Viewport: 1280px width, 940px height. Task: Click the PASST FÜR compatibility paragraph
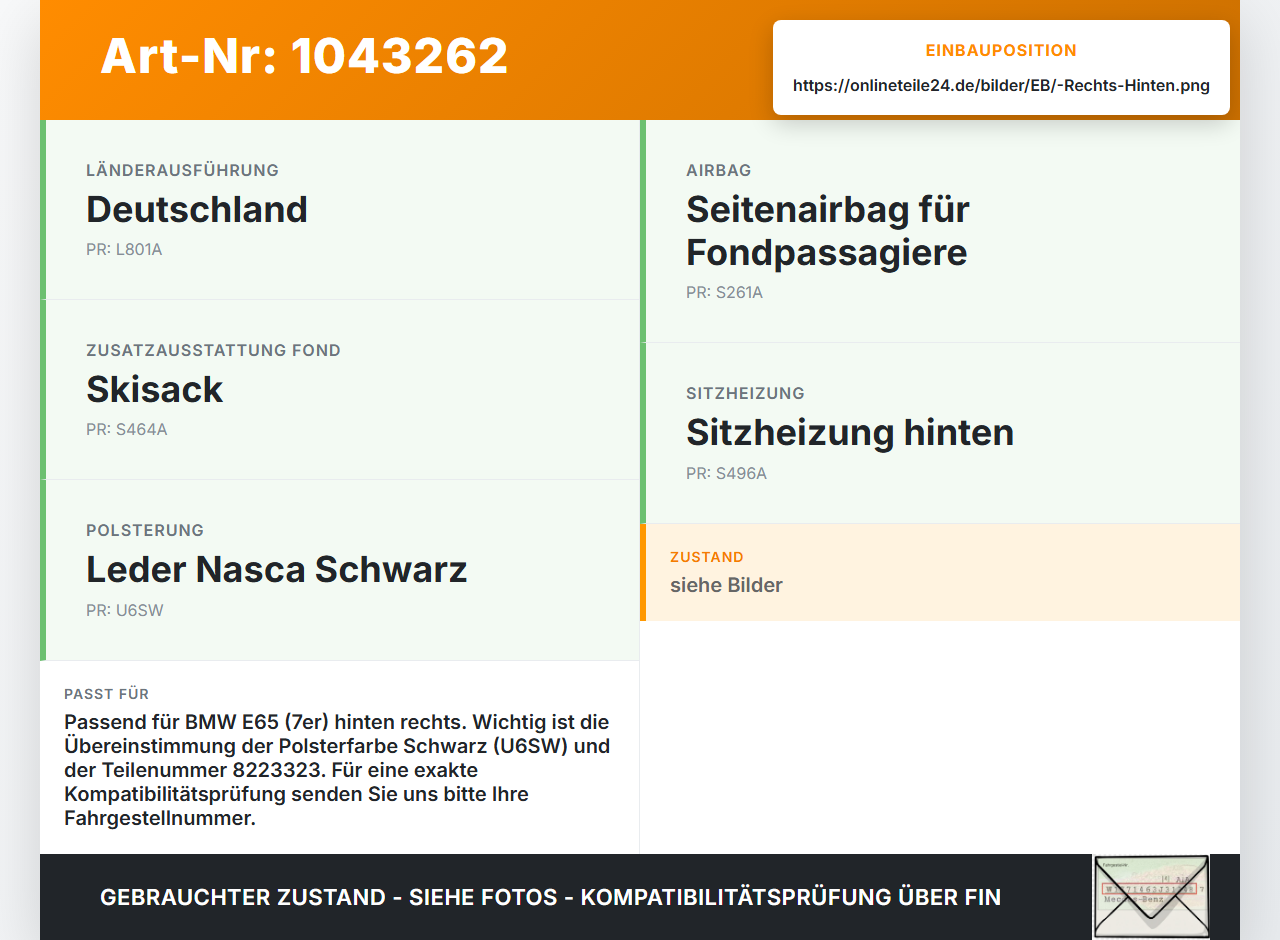(337, 770)
